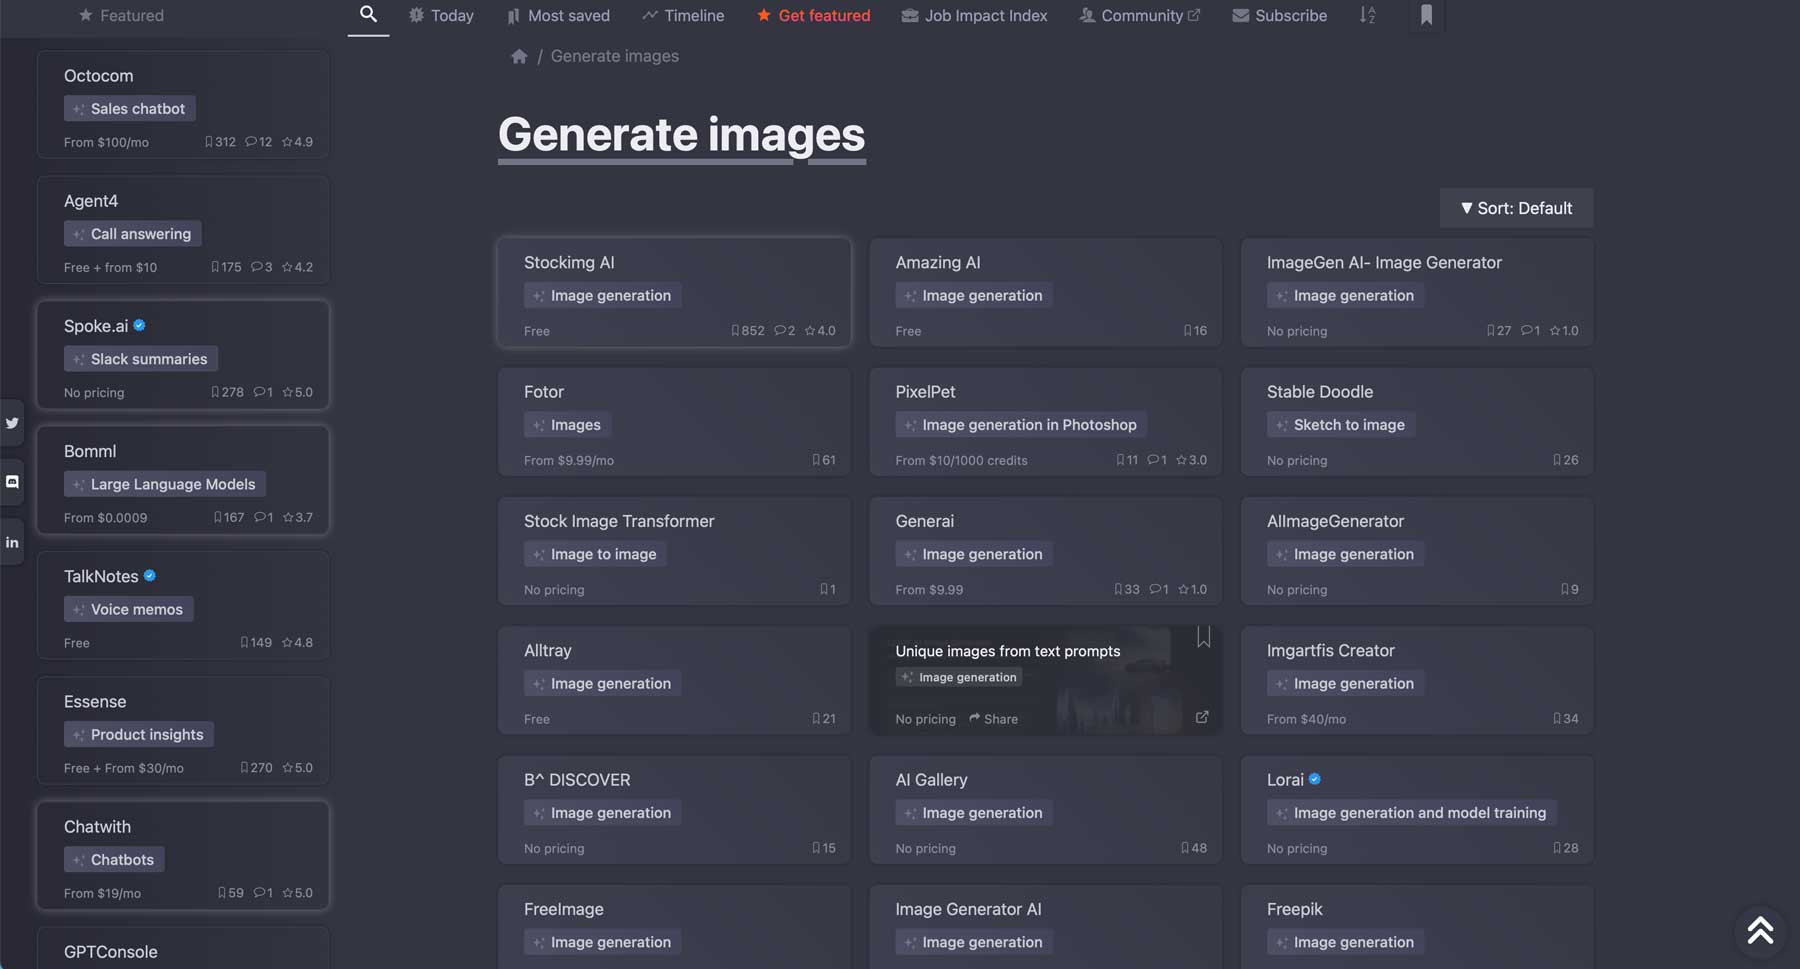Open the Most saved tab

(x=558, y=16)
